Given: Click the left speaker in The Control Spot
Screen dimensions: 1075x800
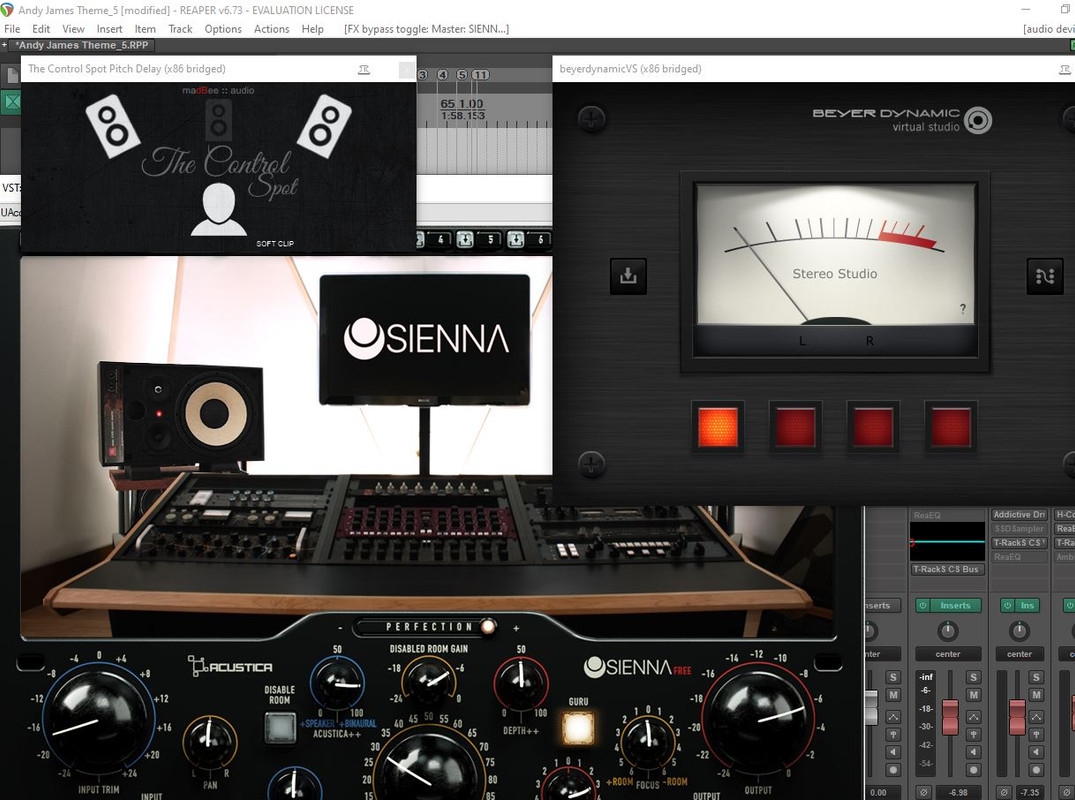Looking at the screenshot, I should point(112,125).
